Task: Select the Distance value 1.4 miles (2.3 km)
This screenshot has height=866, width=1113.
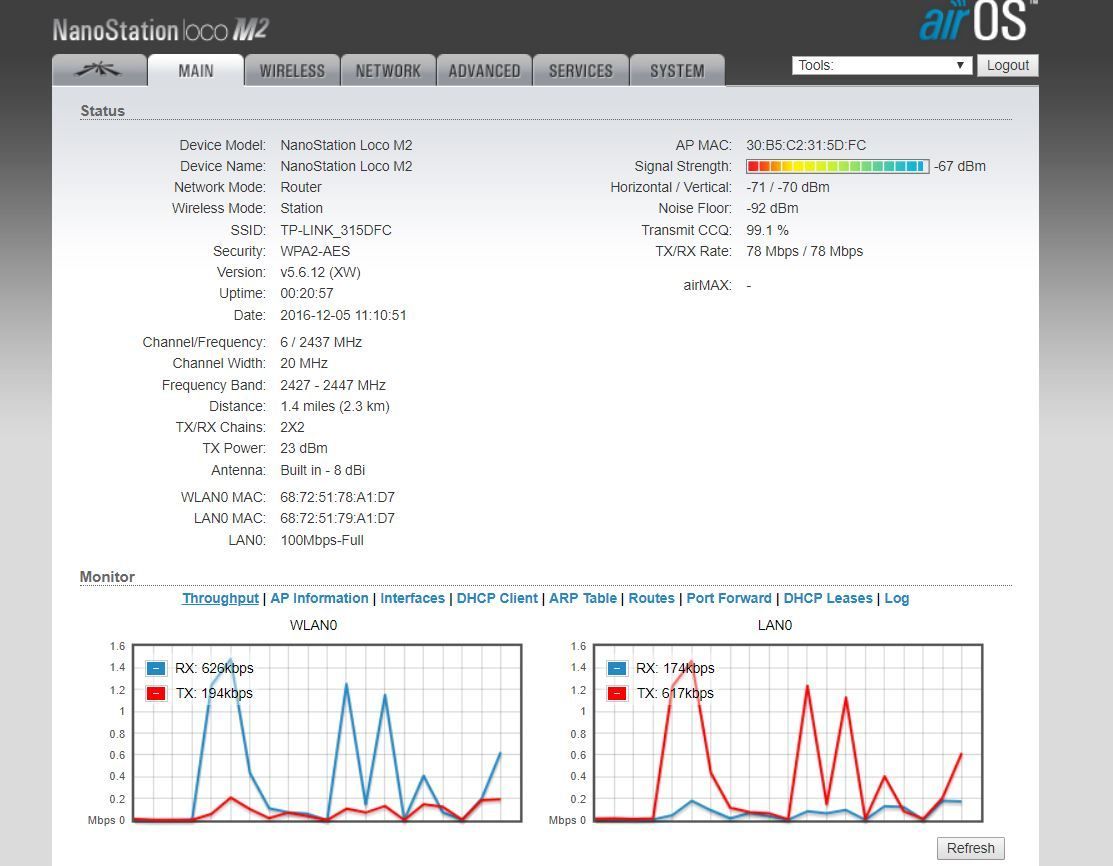Action: [x=335, y=406]
